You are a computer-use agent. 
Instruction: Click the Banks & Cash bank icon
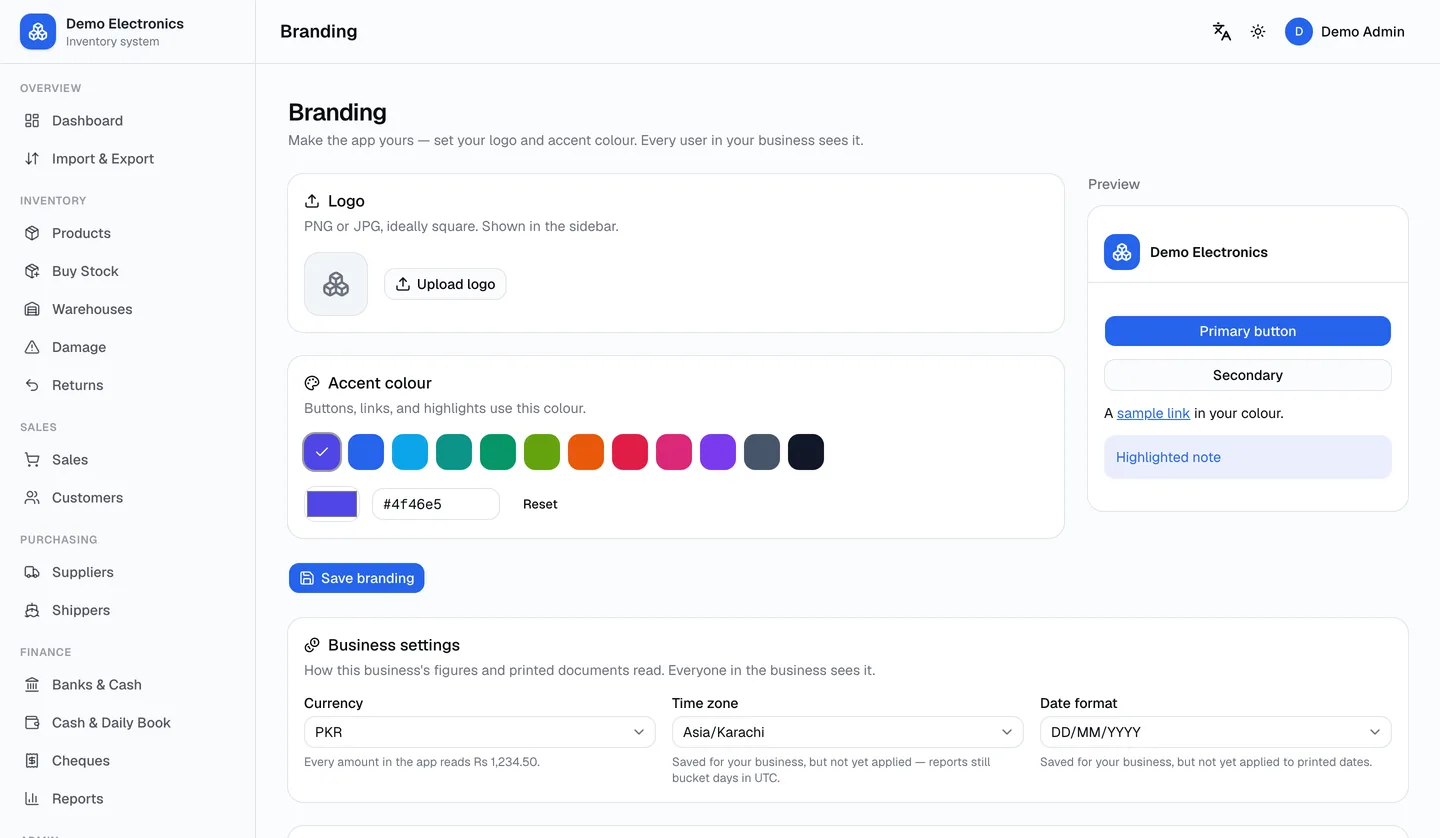pyautogui.click(x=32, y=685)
